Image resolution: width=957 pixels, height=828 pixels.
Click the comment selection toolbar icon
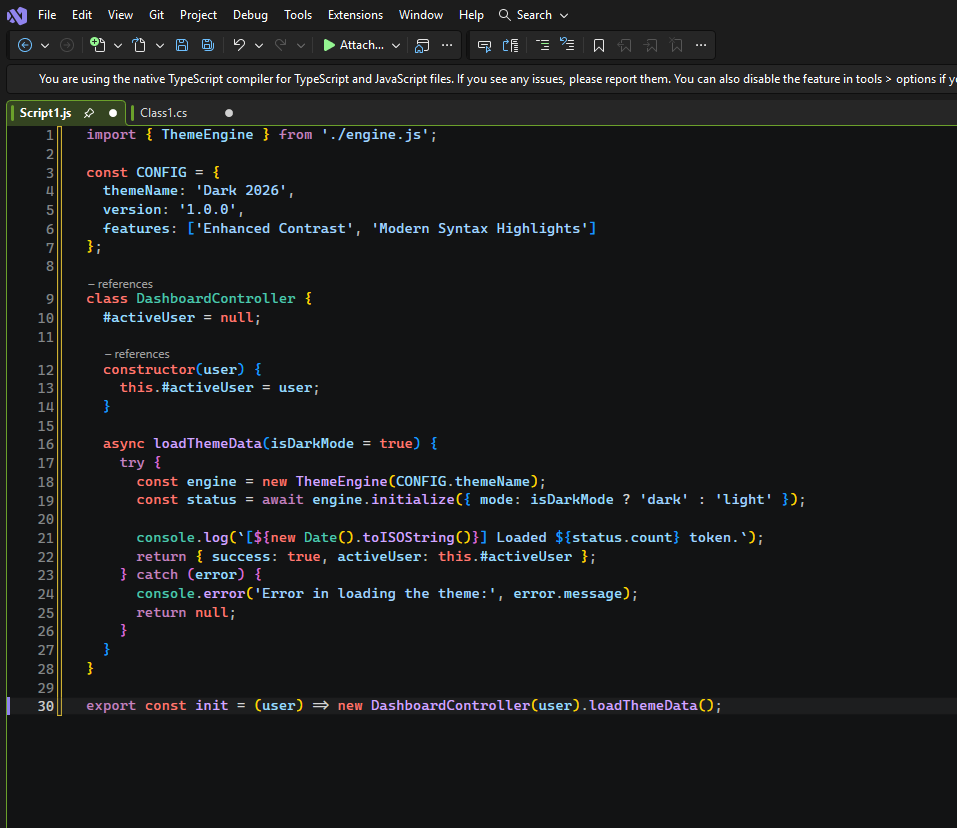coord(485,46)
